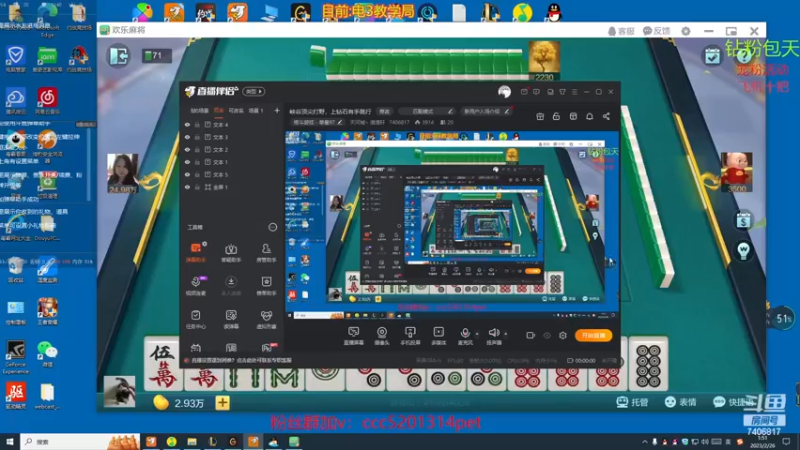Hide the 文本 5 layer with eye icon
Screen dimensions: 800x450
tap(187, 174)
